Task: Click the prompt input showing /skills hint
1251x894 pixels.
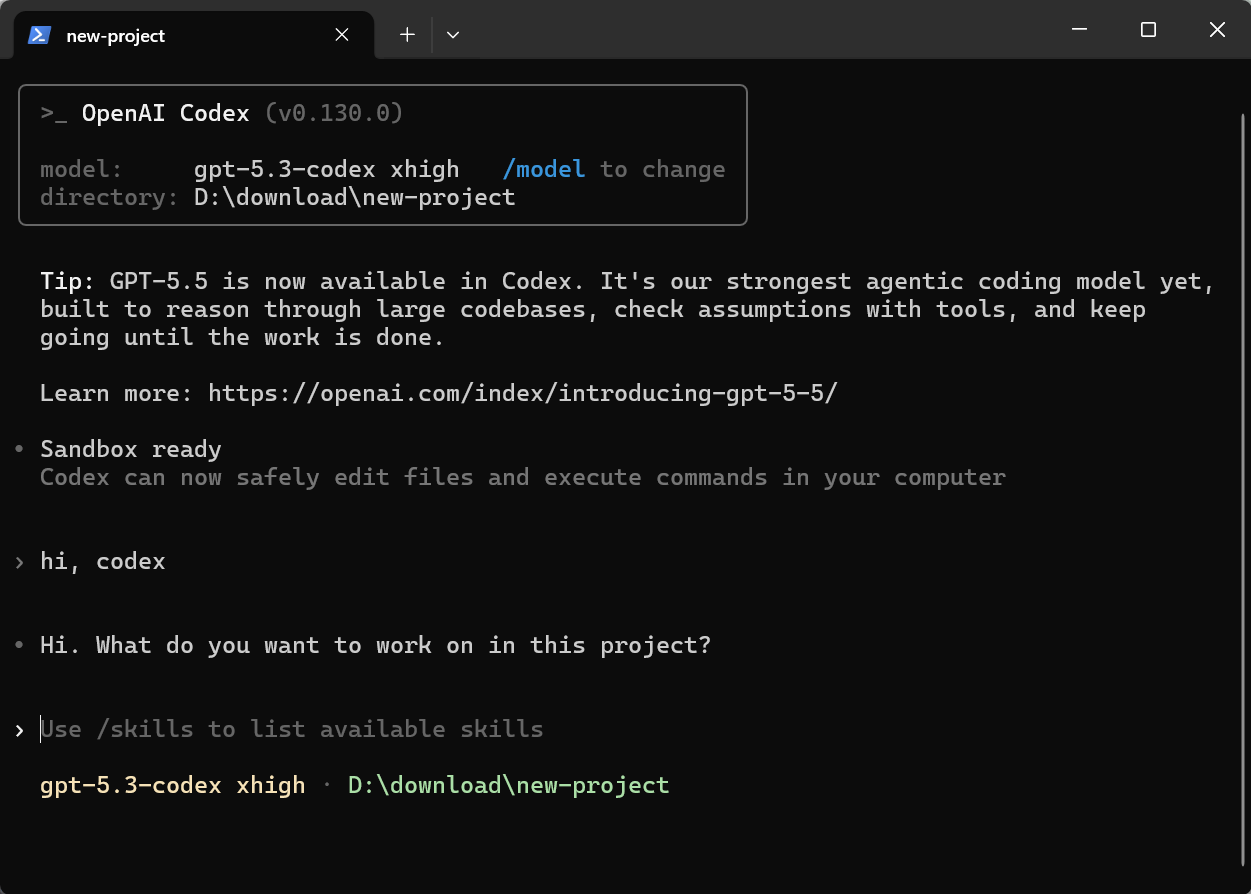Action: (x=292, y=729)
